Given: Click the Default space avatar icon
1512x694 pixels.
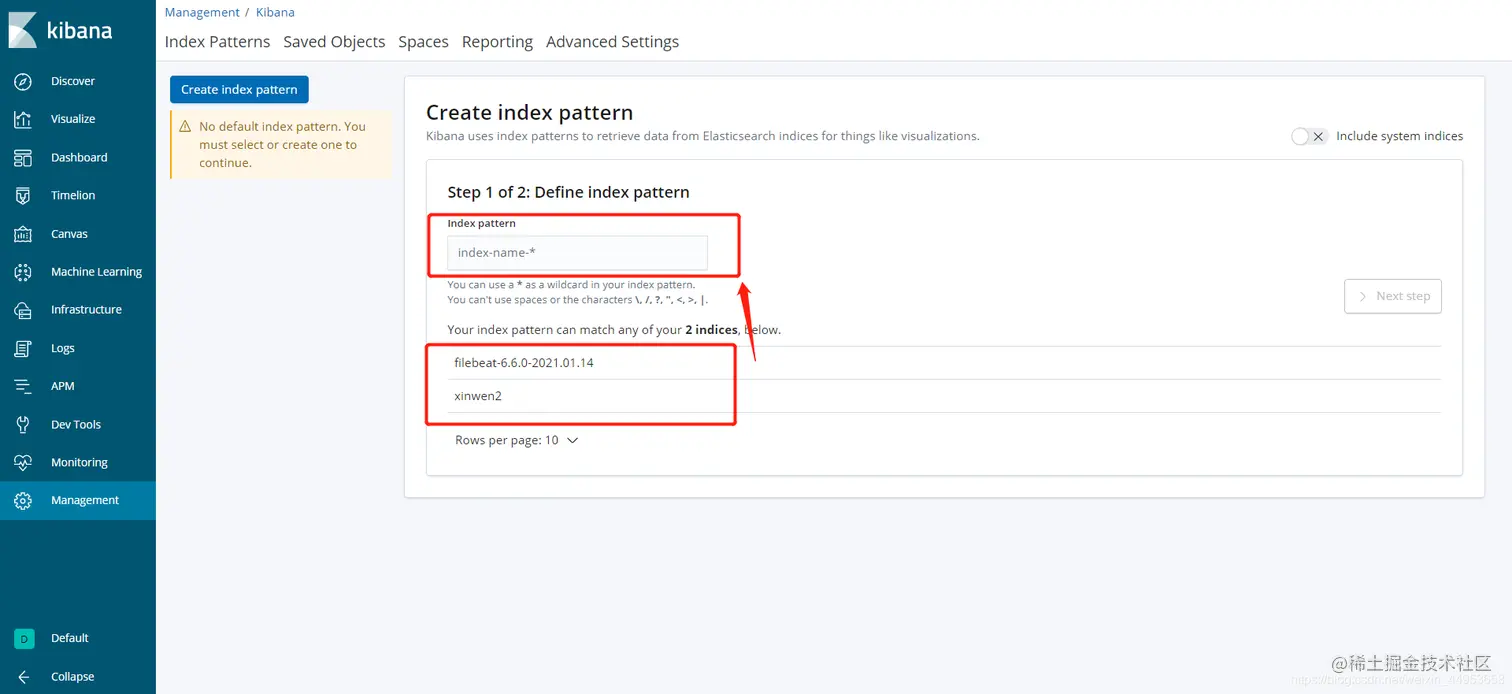Looking at the screenshot, I should [x=24, y=639].
